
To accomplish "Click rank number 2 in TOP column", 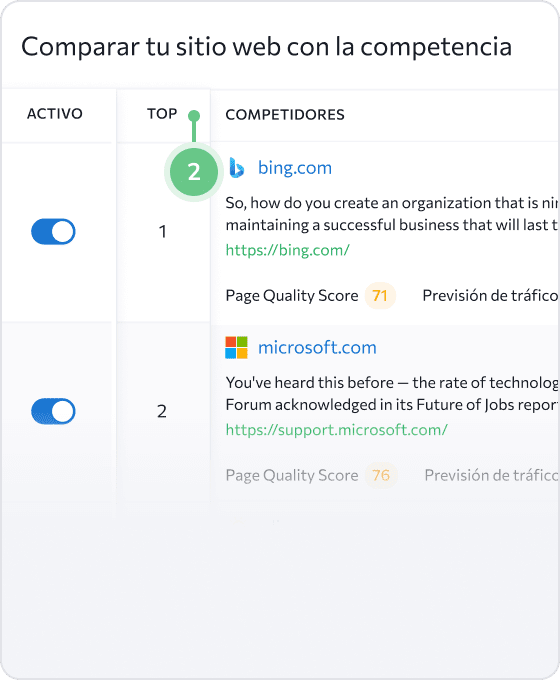I will (162, 411).
